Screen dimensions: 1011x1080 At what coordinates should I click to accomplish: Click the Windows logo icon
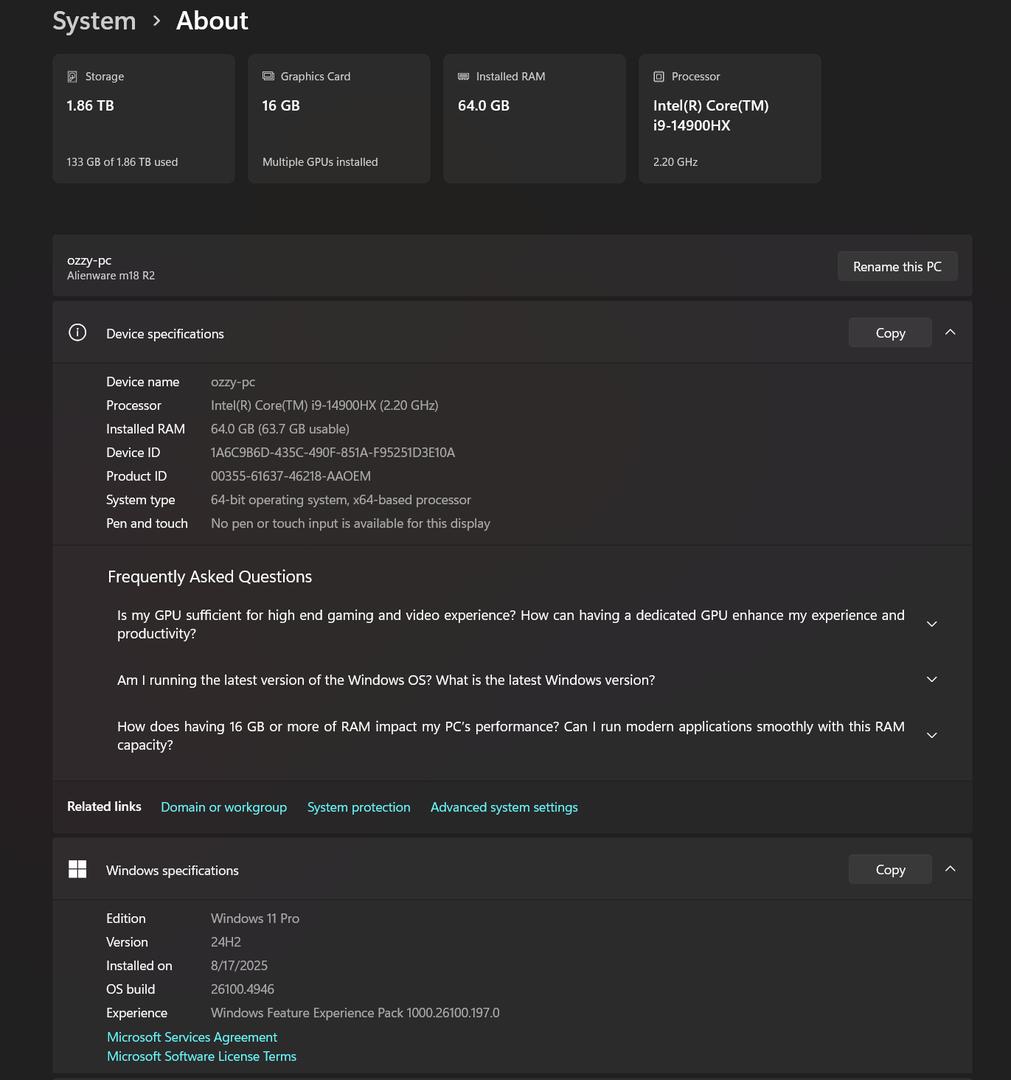pos(78,869)
